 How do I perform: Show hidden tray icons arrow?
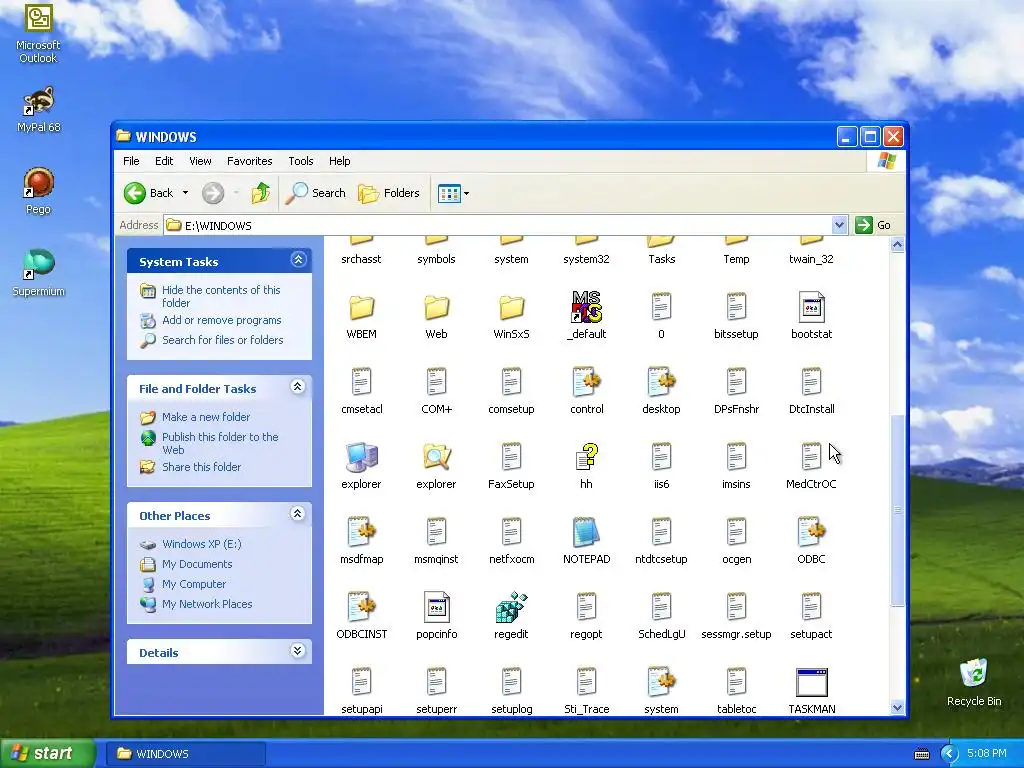tap(949, 754)
